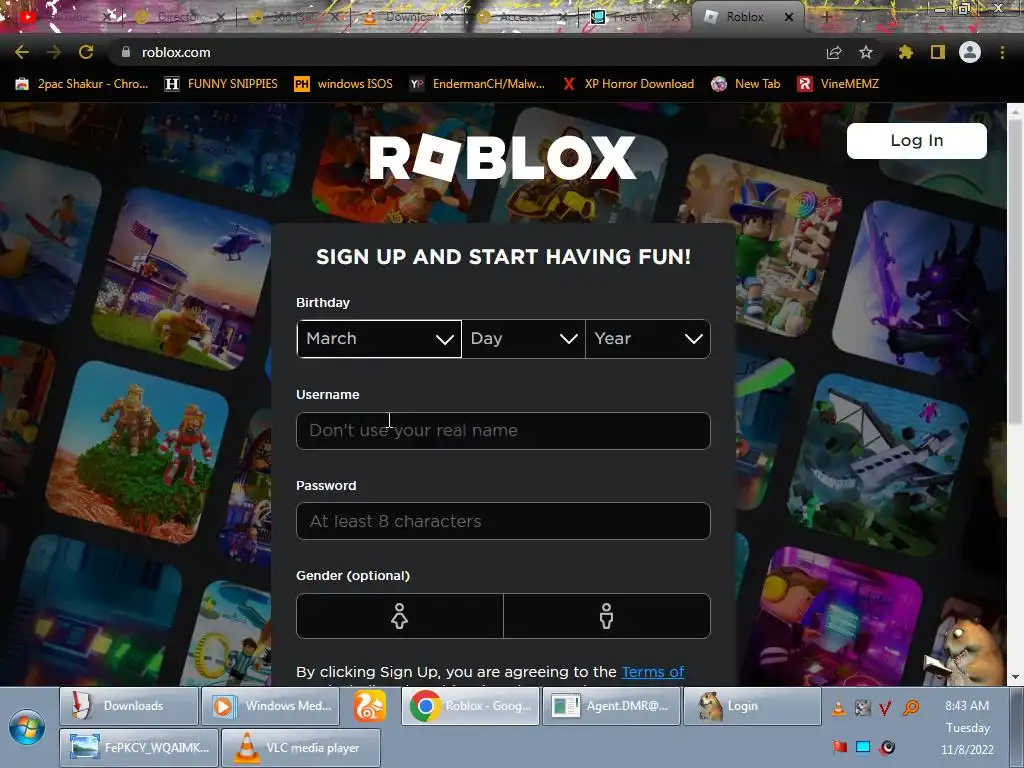Open the FUNNY SNIPPIES bookmark
The width and height of the screenshot is (1024, 768).
(x=221, y=84)
